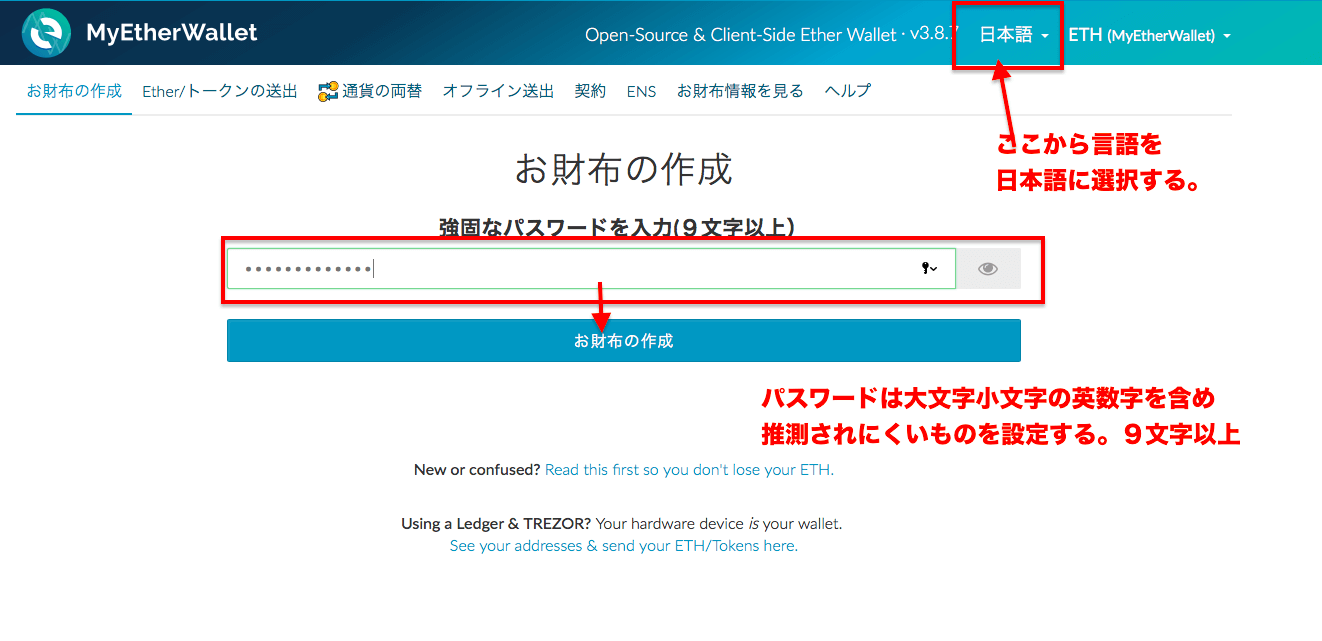Viewport: 1322px width, 641px height.
Task: Open the ETH (MyEtherWallet) network dropdown
Action: click(x=1149, y=35)
